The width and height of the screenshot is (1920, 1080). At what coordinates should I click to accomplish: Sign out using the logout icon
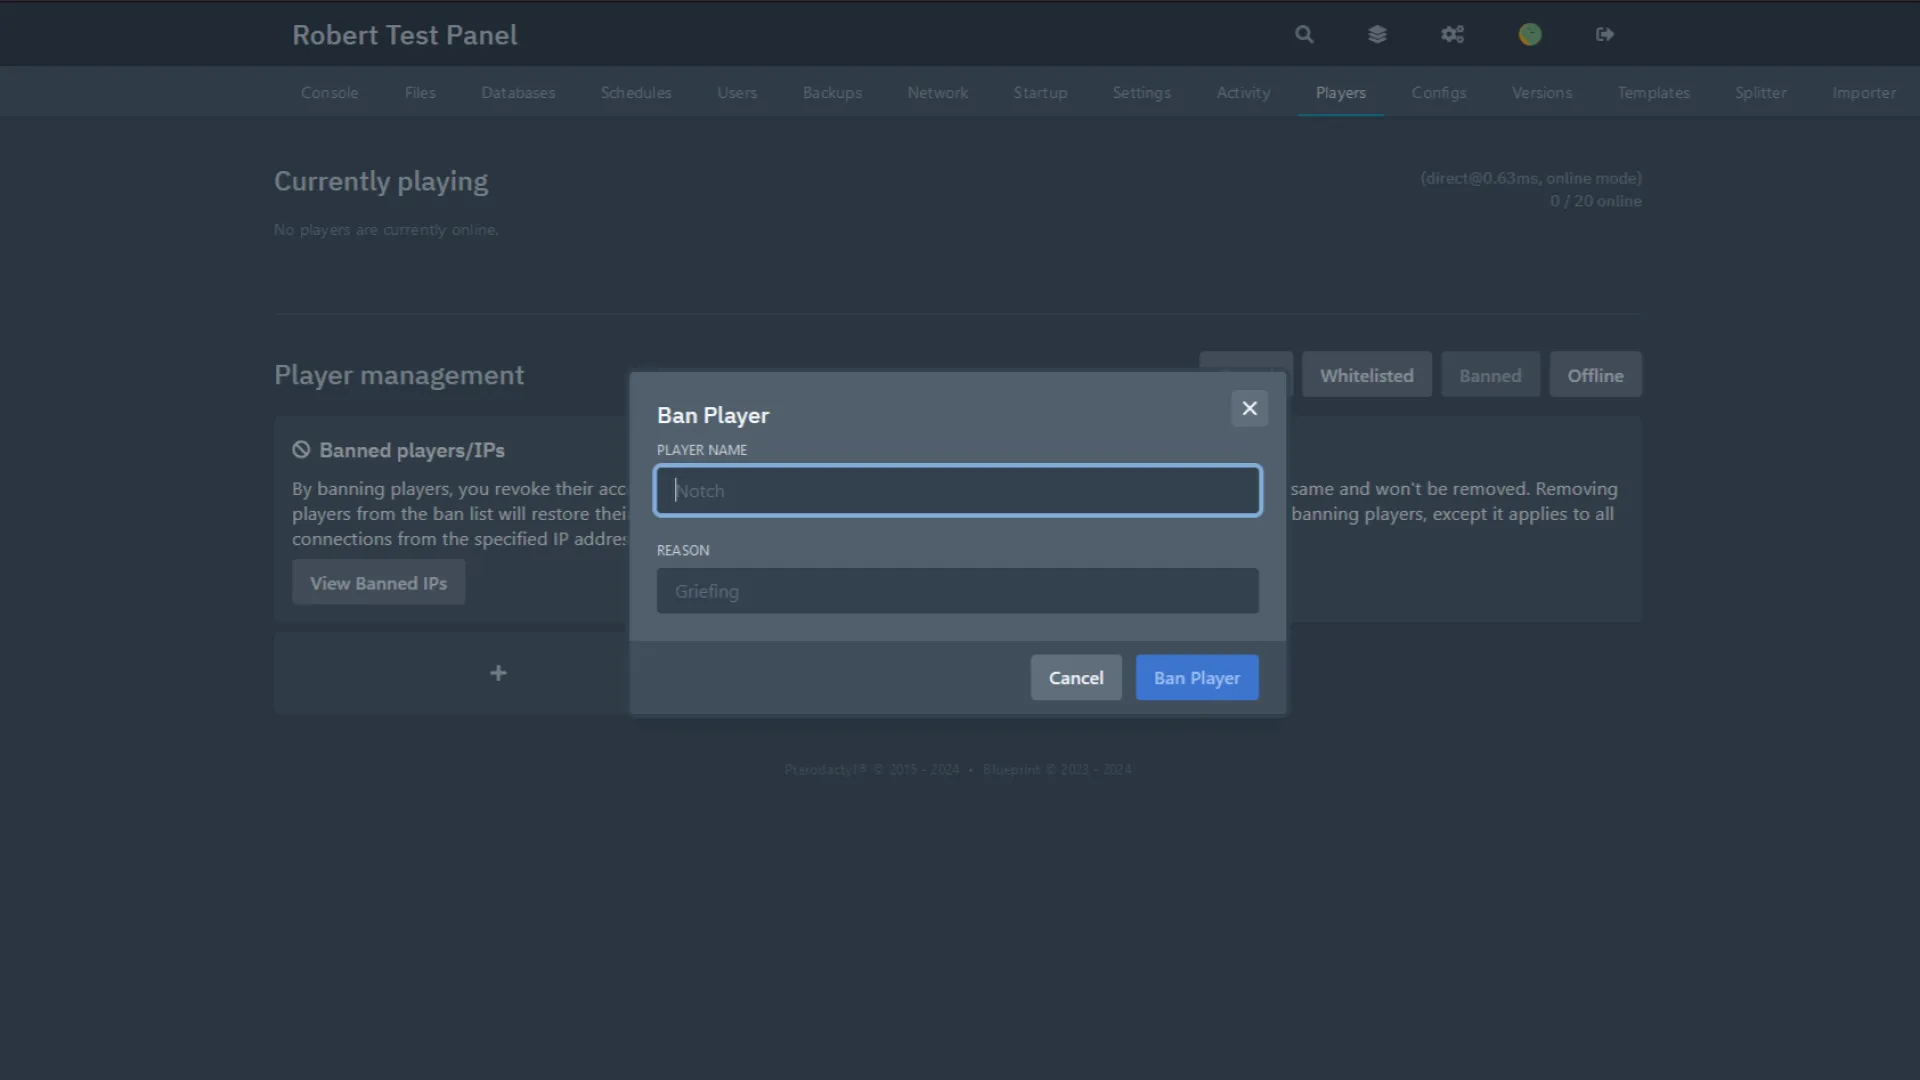coord(1605,33)
